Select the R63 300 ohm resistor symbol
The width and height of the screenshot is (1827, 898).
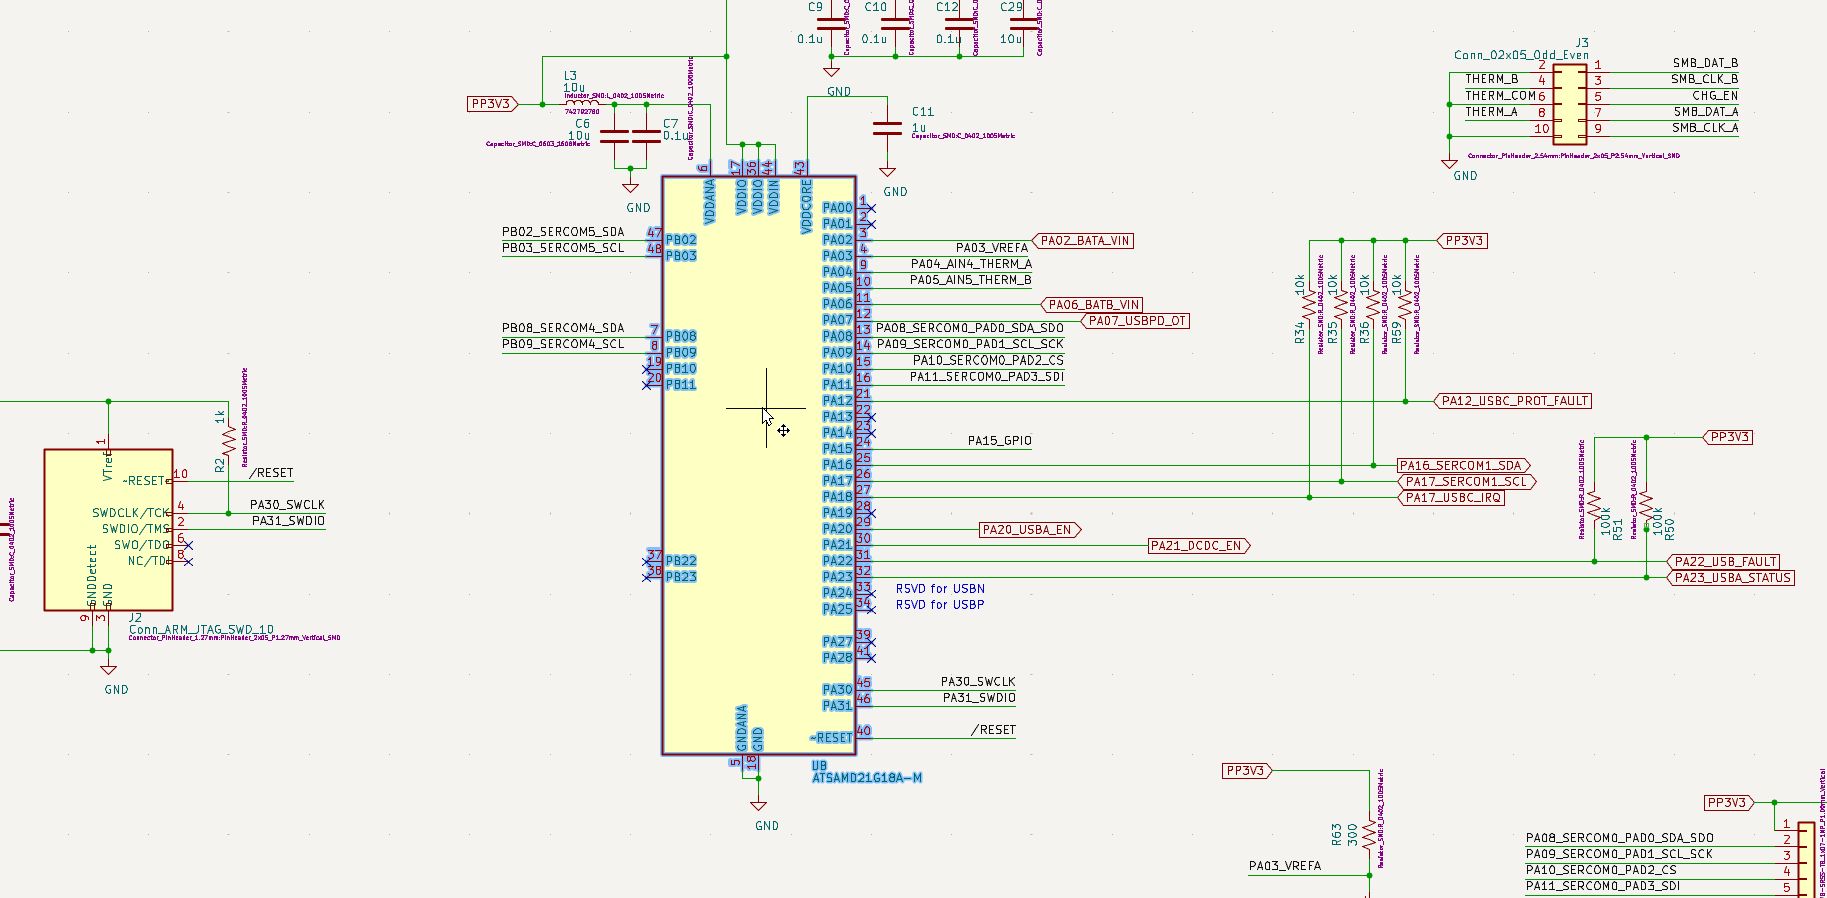1370,834
